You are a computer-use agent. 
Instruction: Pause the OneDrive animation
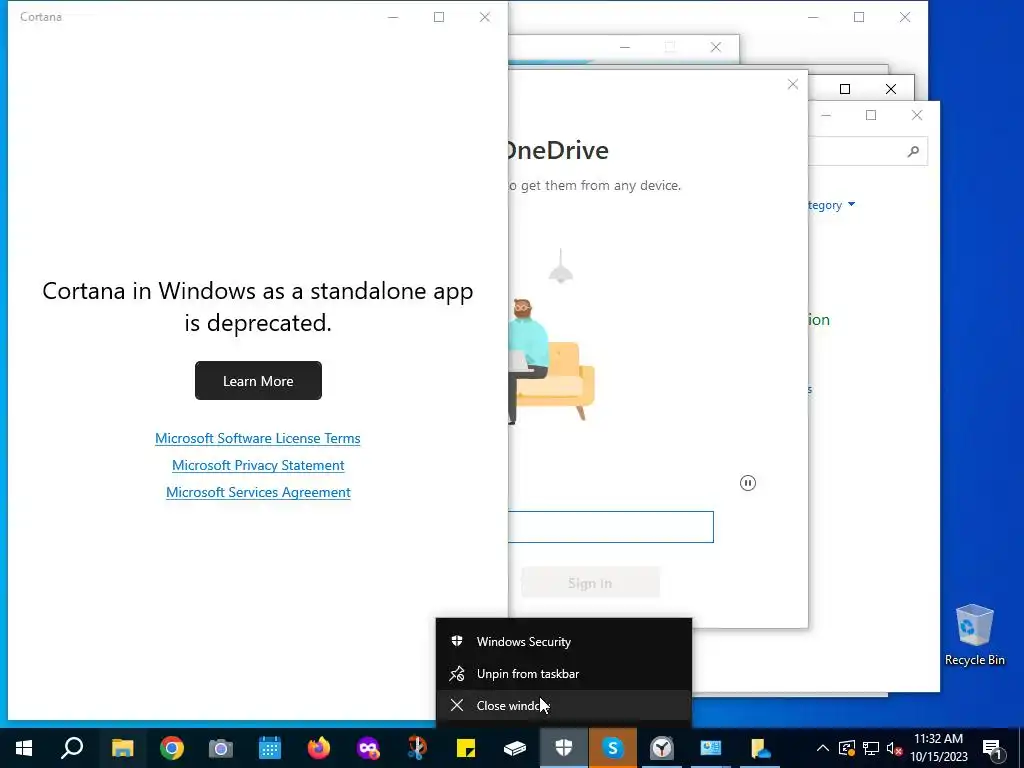coord(748,483)
